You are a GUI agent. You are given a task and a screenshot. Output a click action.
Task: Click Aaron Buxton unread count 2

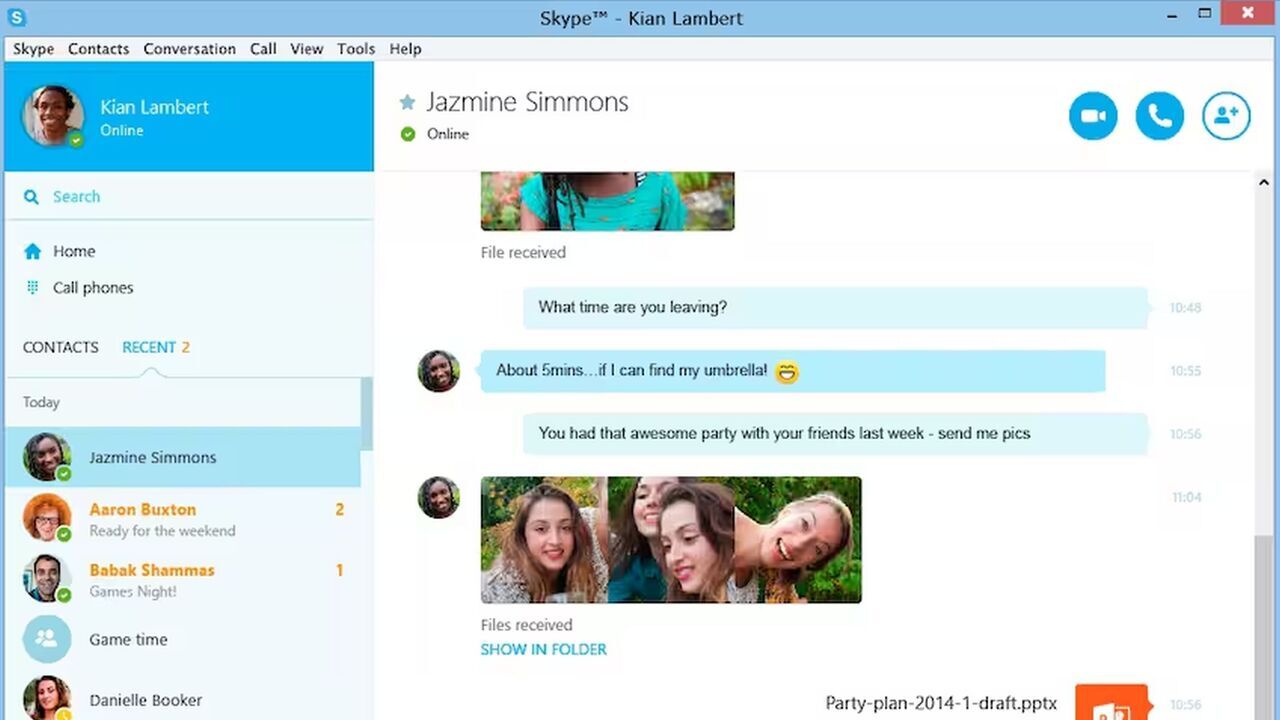click(339, 510)
